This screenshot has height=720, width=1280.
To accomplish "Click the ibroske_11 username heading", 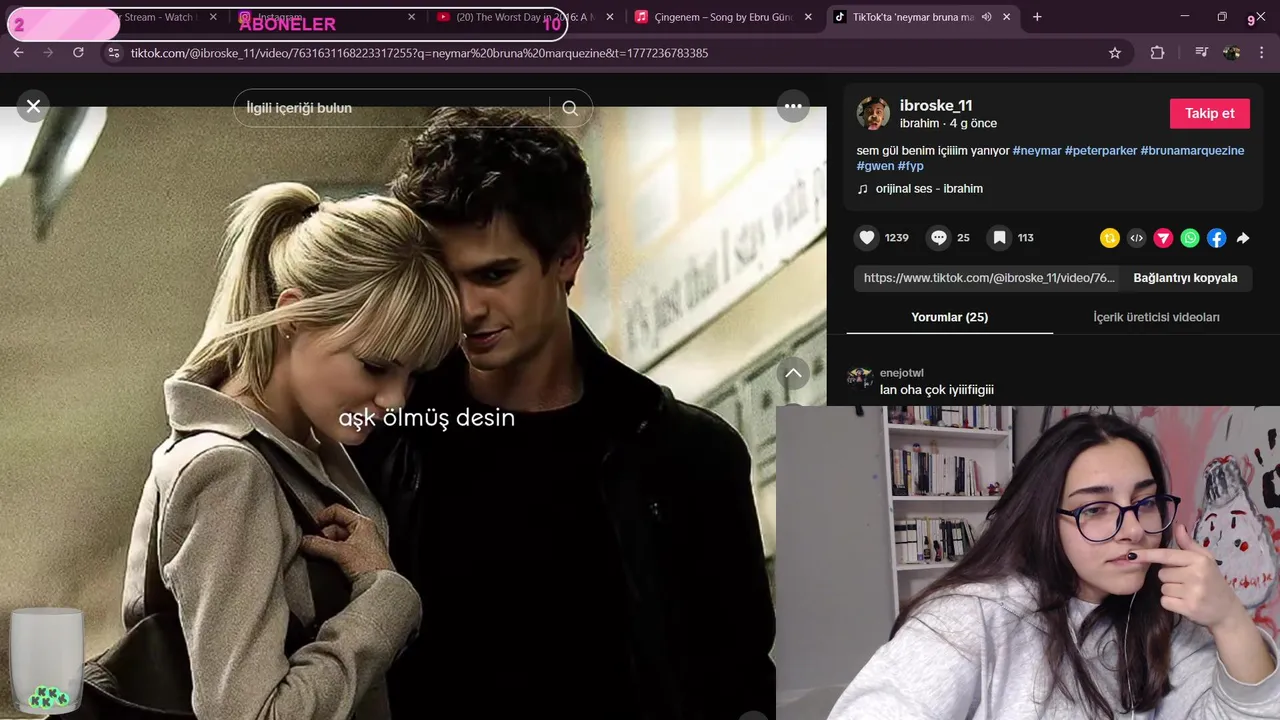I will point(936,105).
